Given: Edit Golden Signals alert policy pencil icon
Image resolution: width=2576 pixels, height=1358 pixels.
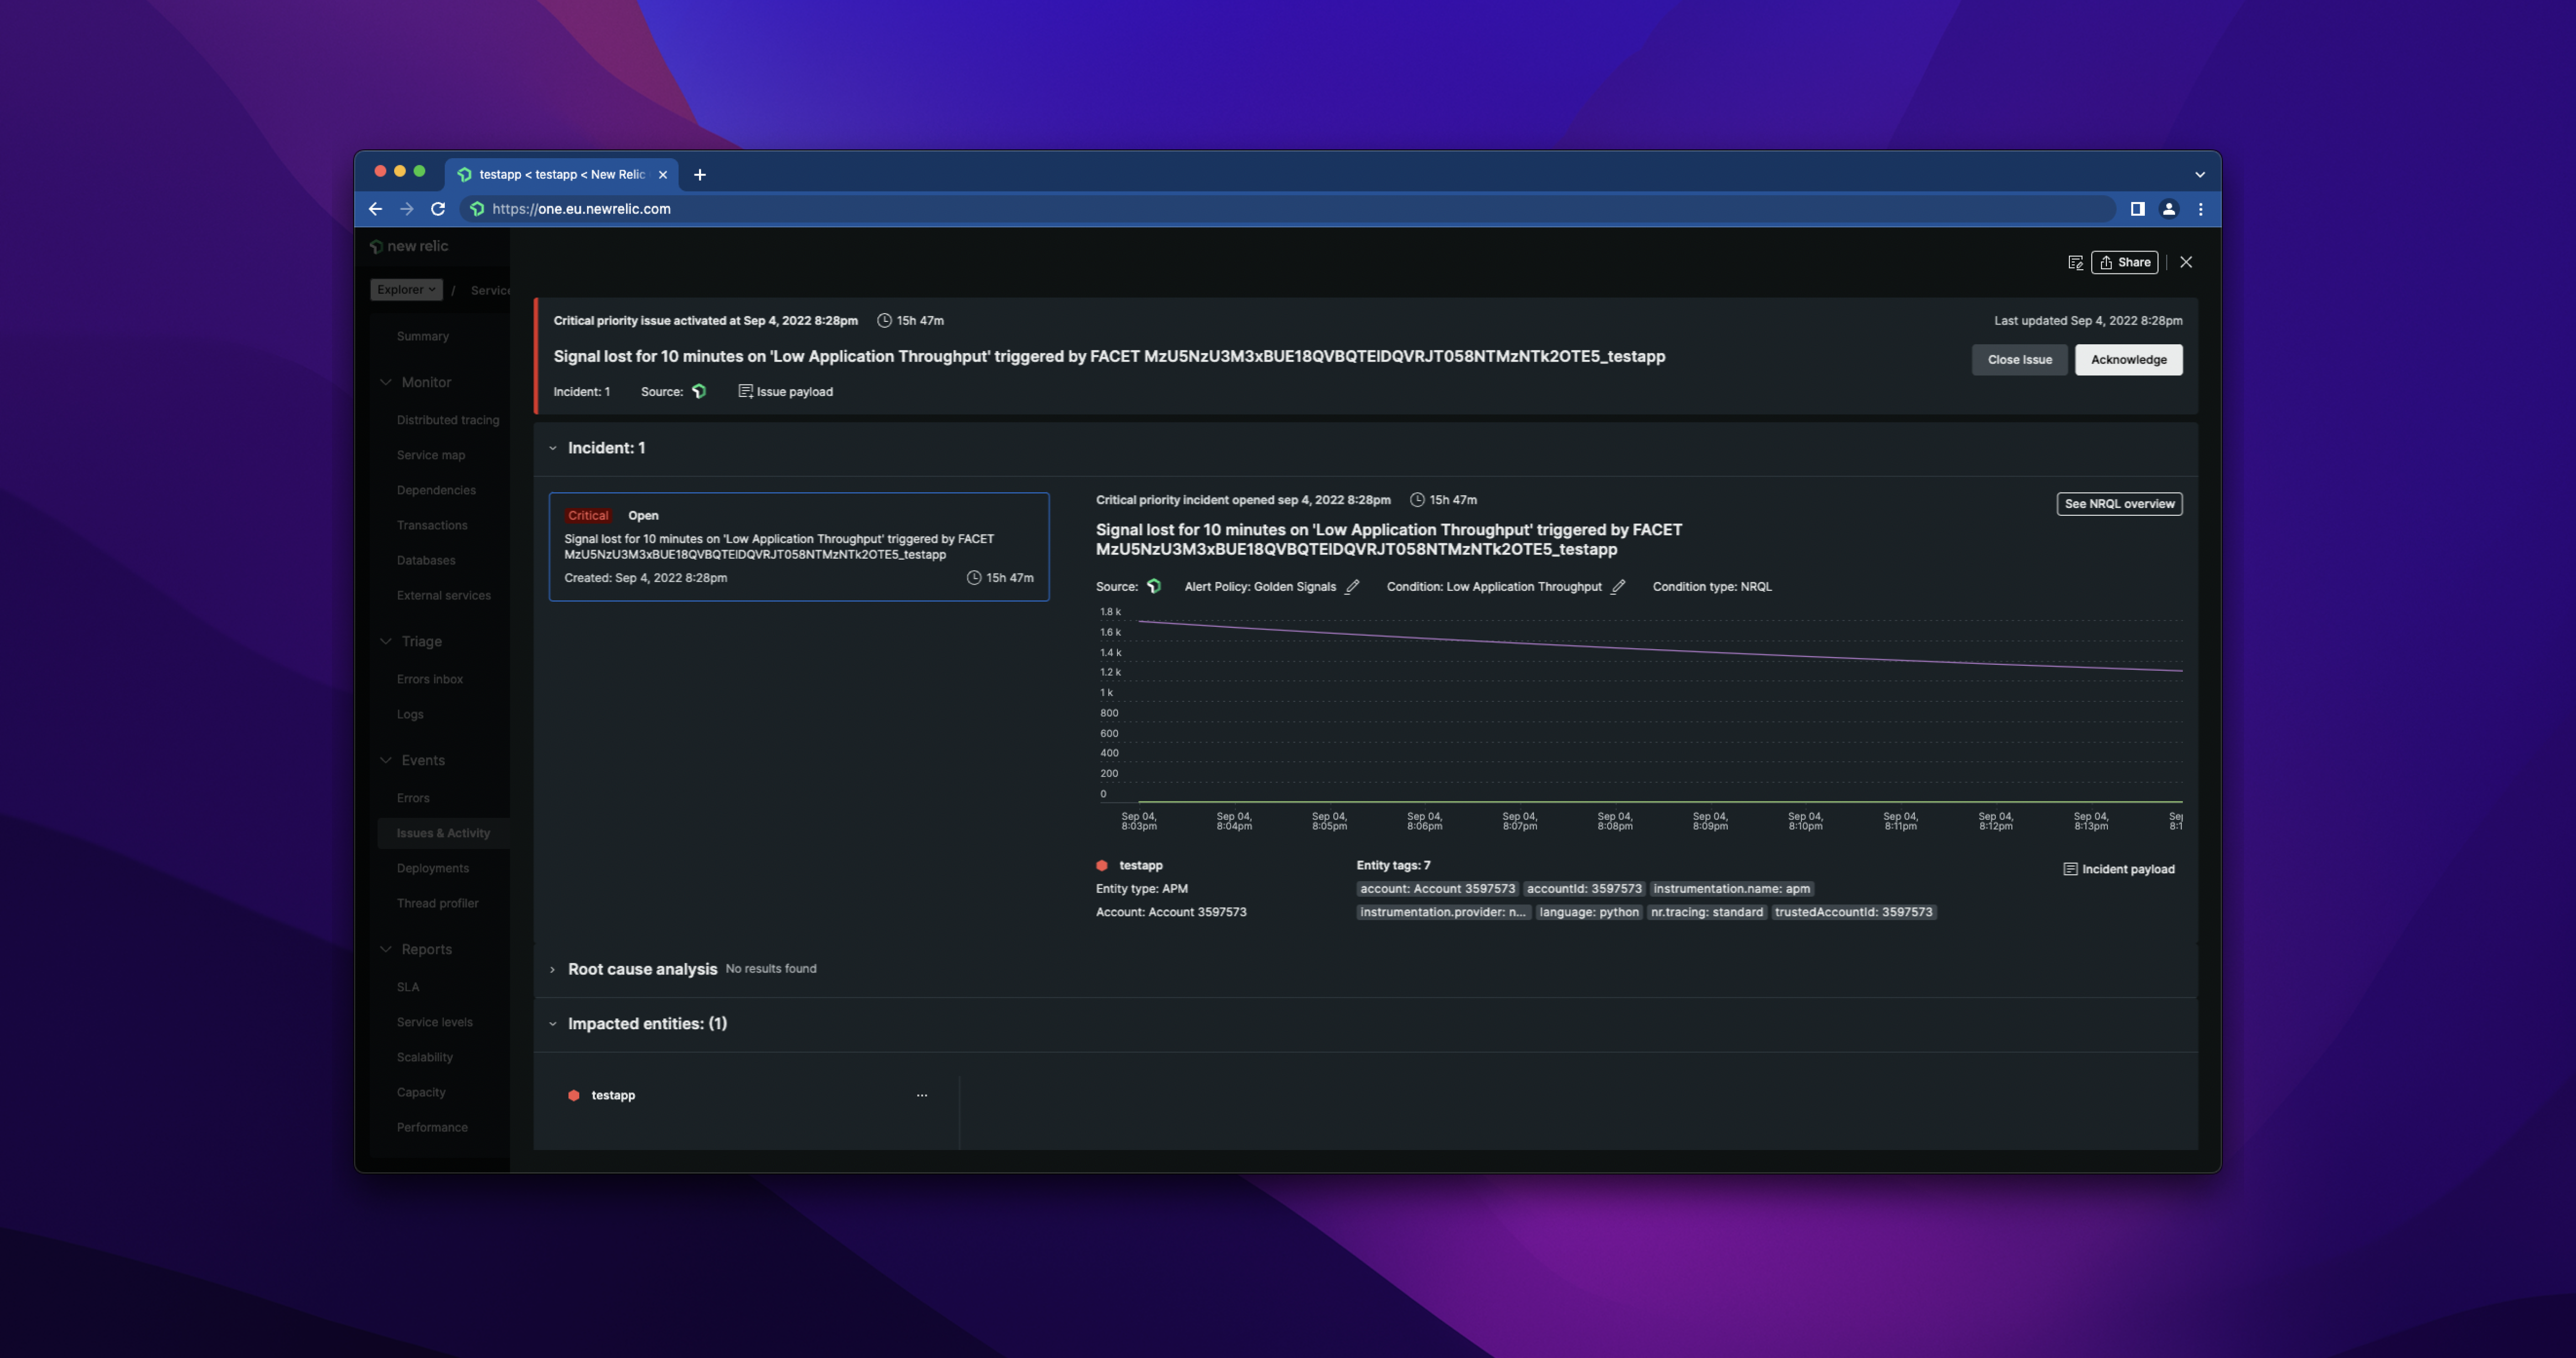Looking at the screenshot, I should click(x=1352, y=587).
